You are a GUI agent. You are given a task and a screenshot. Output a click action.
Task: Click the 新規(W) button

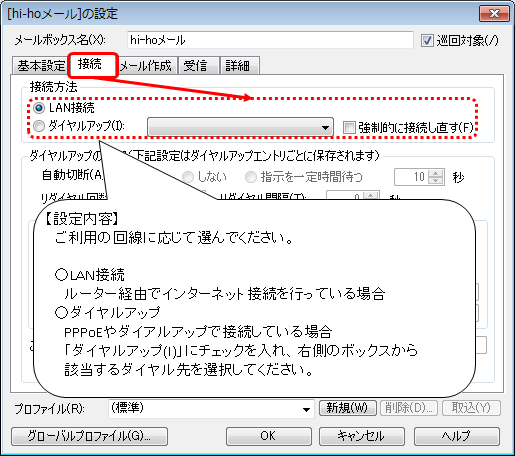tap(348, 408)
